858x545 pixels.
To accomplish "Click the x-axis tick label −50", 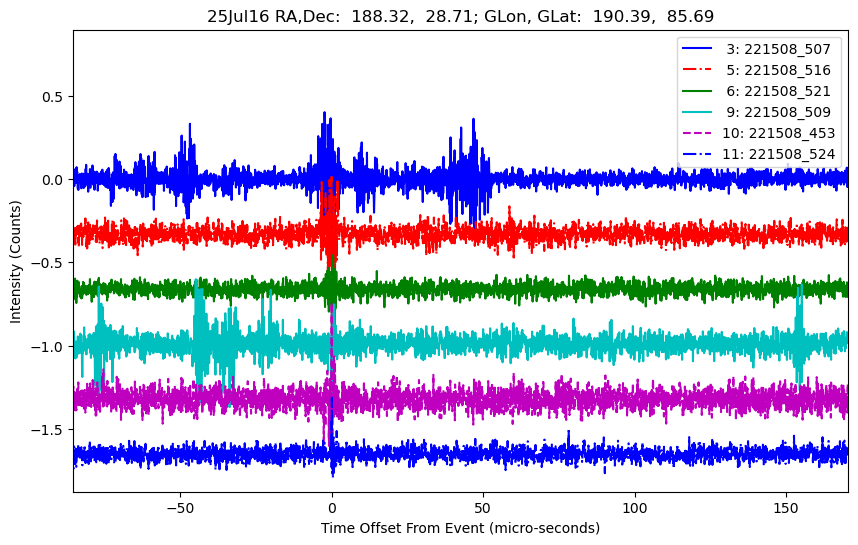I will click(x=181, y=508).
